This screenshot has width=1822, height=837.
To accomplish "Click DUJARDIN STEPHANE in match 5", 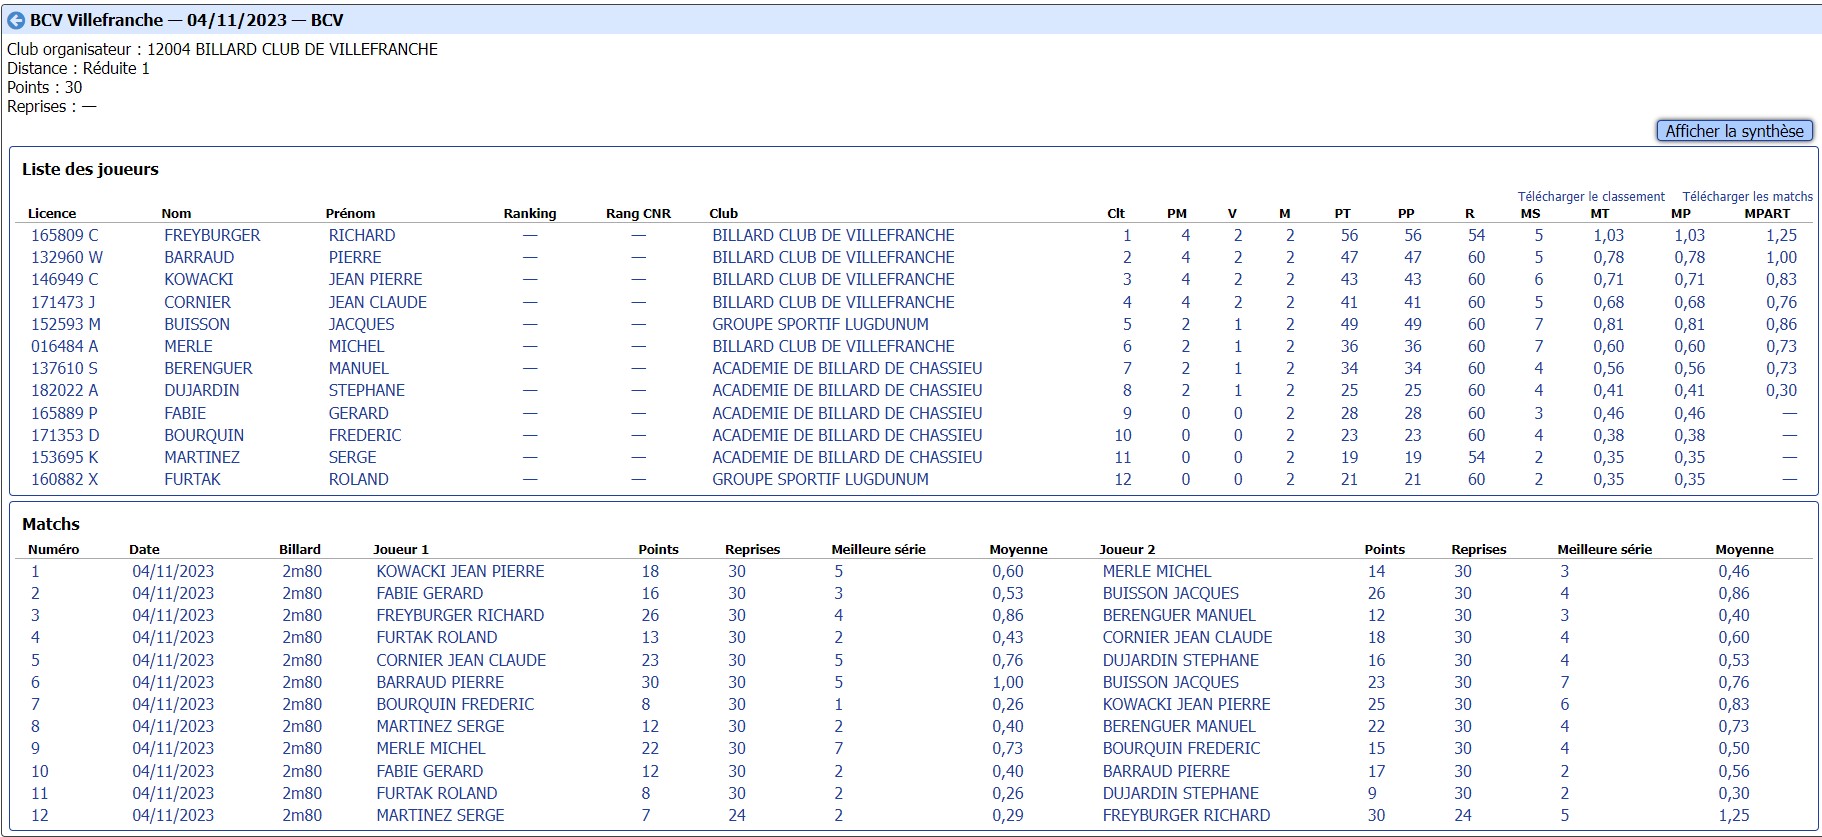I will click(1181, 660).
